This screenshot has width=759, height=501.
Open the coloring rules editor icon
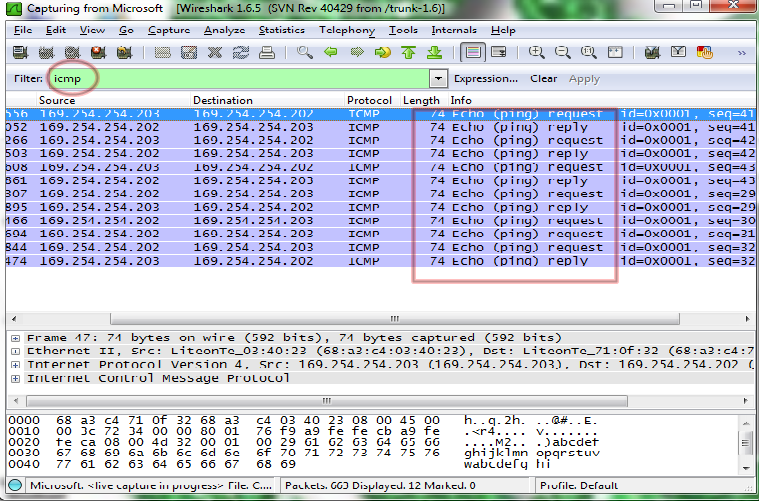pyautogui.click(x=705, y=52)
